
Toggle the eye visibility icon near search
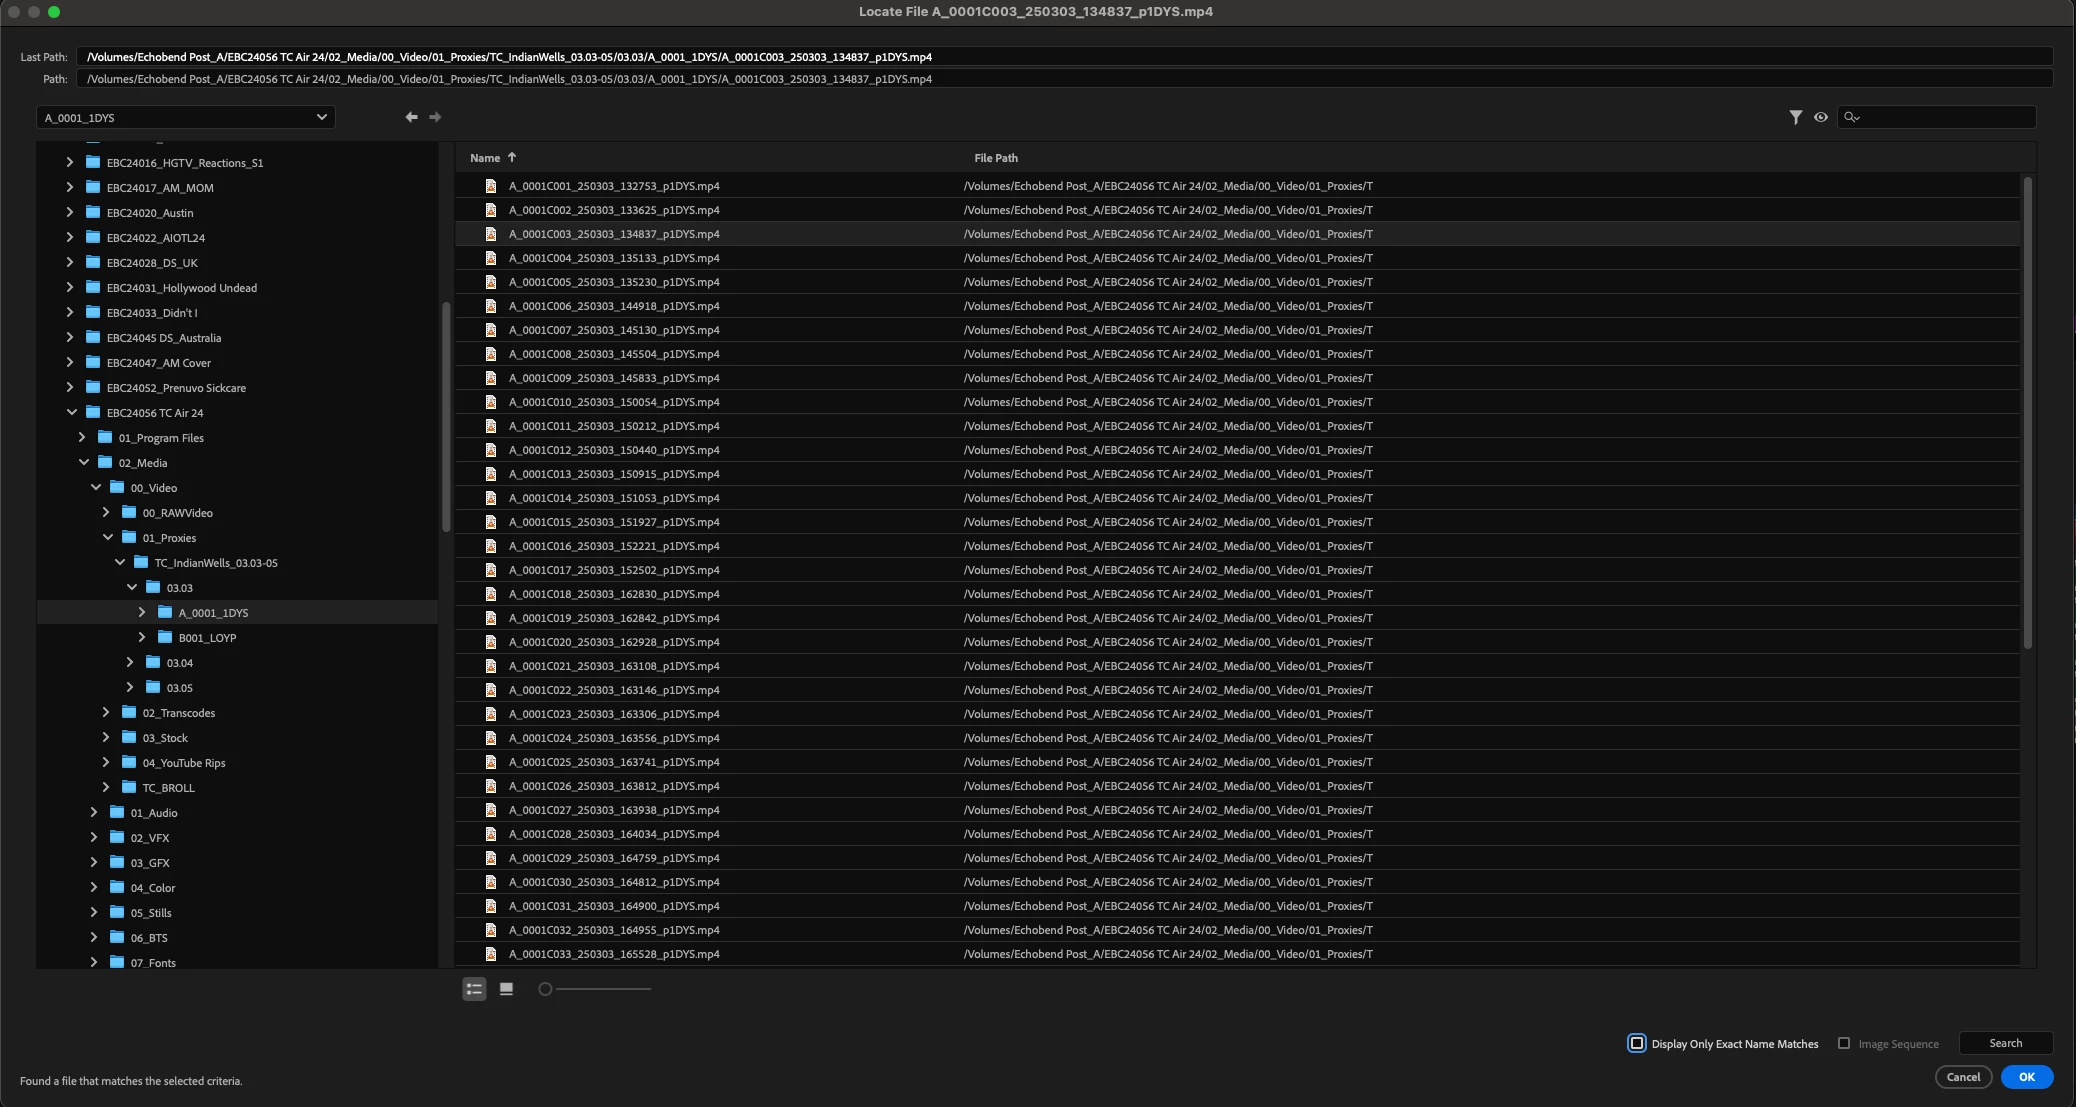(1821, 117)
